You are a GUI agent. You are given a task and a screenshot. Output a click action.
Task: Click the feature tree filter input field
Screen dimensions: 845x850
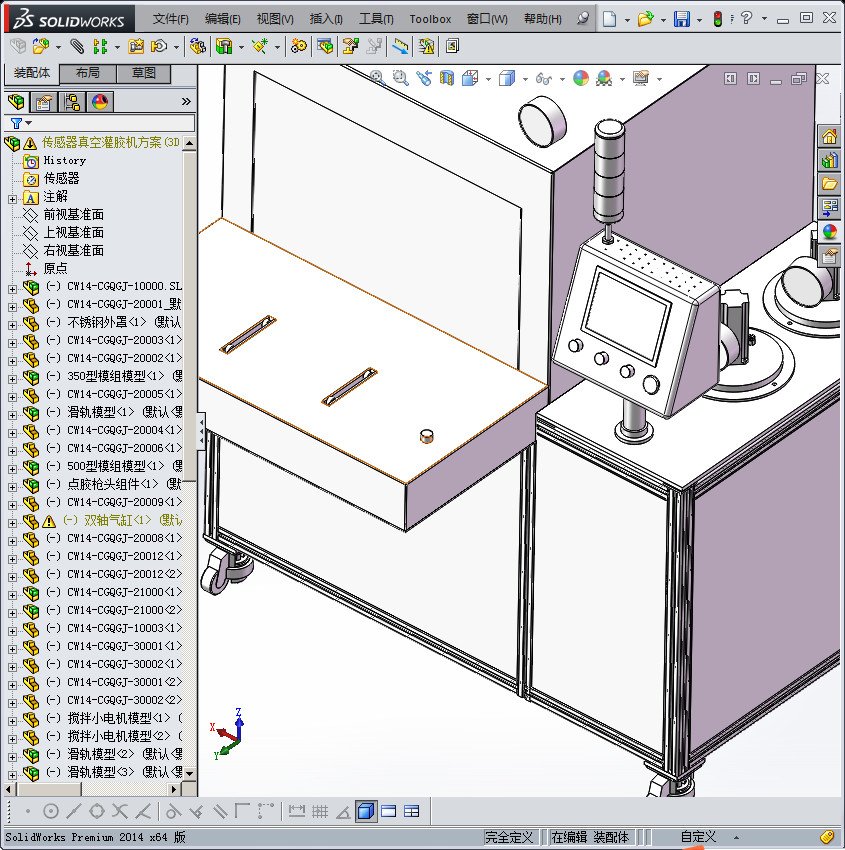click(x=114, y=123)
